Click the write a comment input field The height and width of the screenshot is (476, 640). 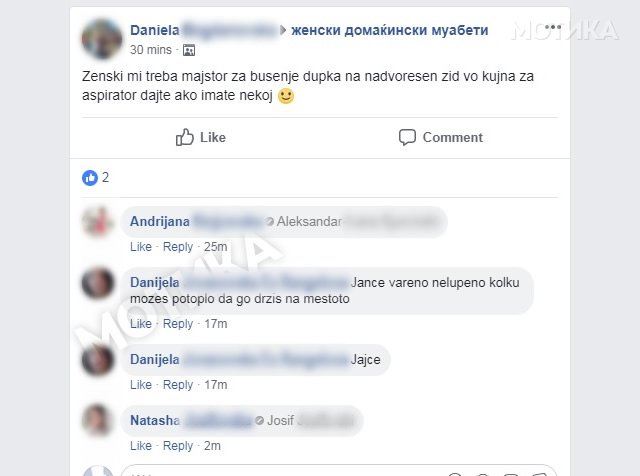(339, 470)
